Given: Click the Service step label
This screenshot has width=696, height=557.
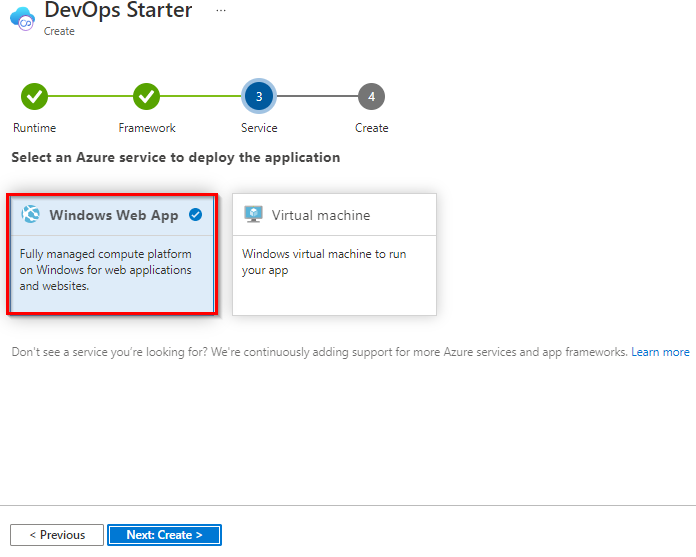Looking at the screenshot, I should click(259, 128).
